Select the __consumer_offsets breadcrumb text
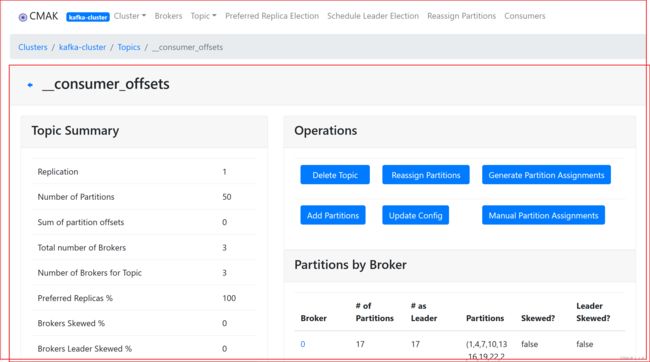650x362 pixels. 187,47
